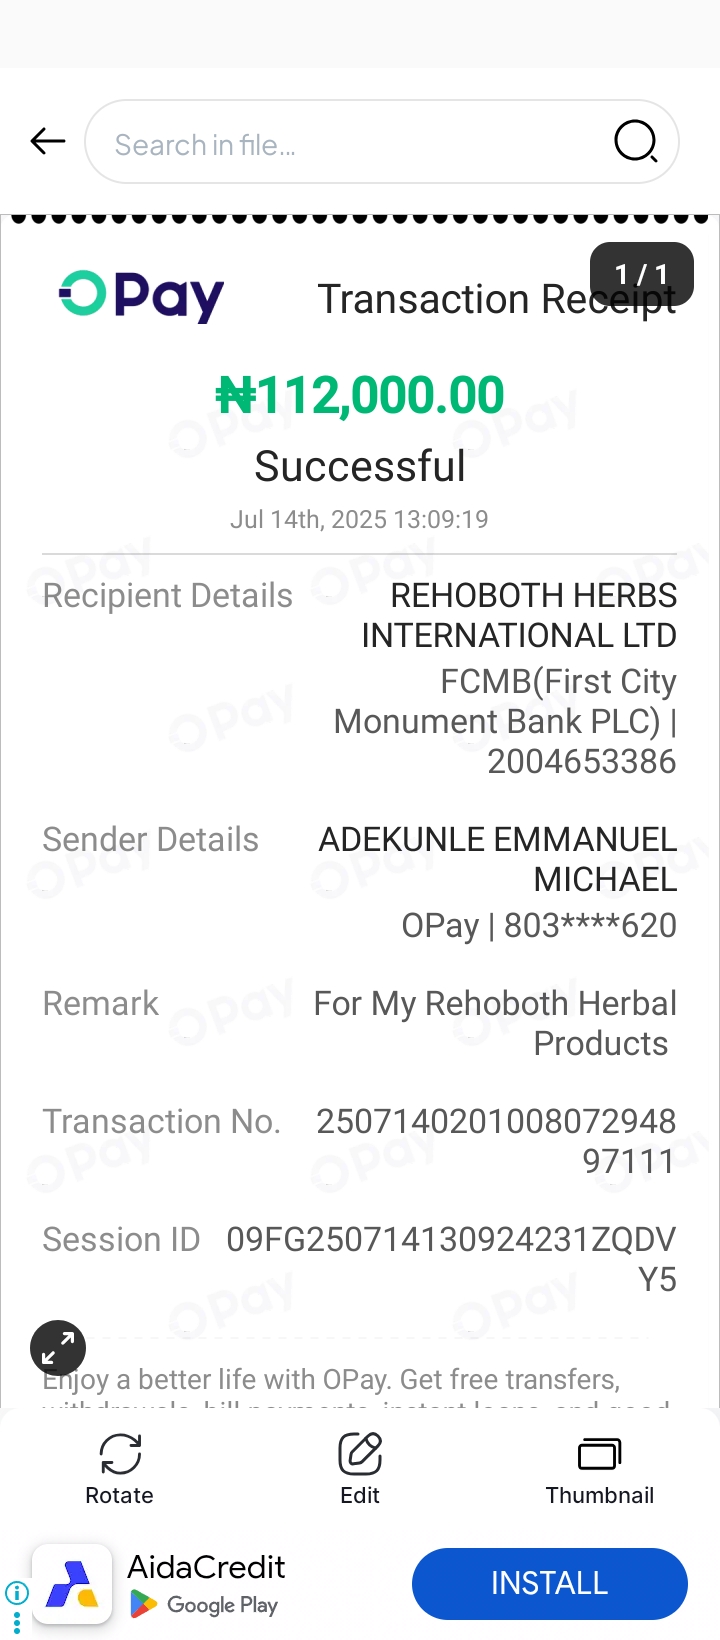Rotate the receipt document
The image size is (720, 1640).
click(120, 1468)
